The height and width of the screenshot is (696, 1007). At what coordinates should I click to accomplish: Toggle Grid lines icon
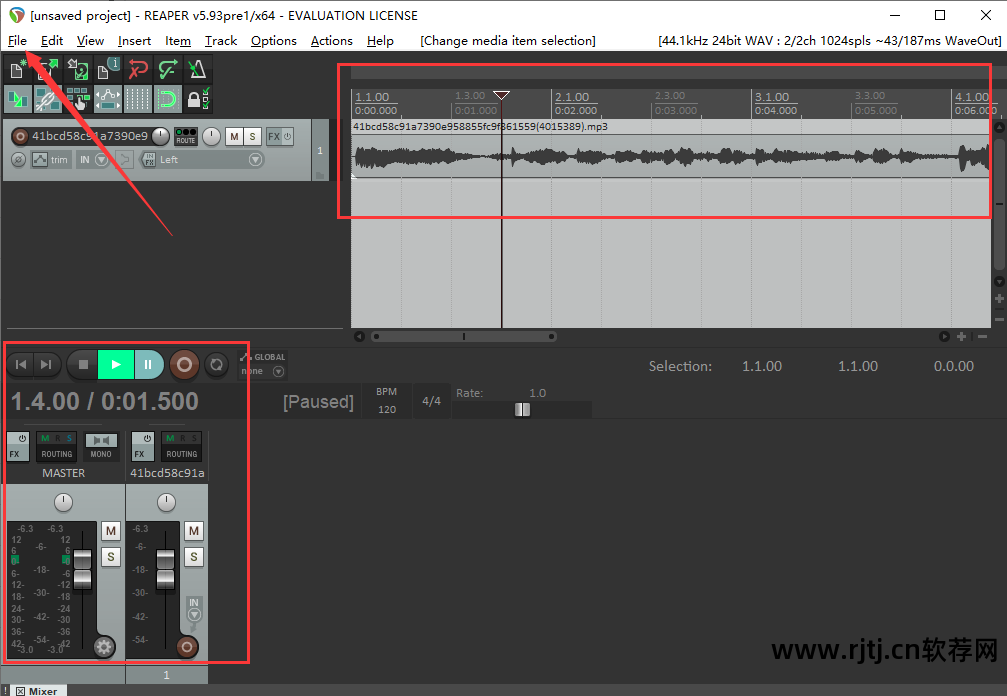[137, 99]
